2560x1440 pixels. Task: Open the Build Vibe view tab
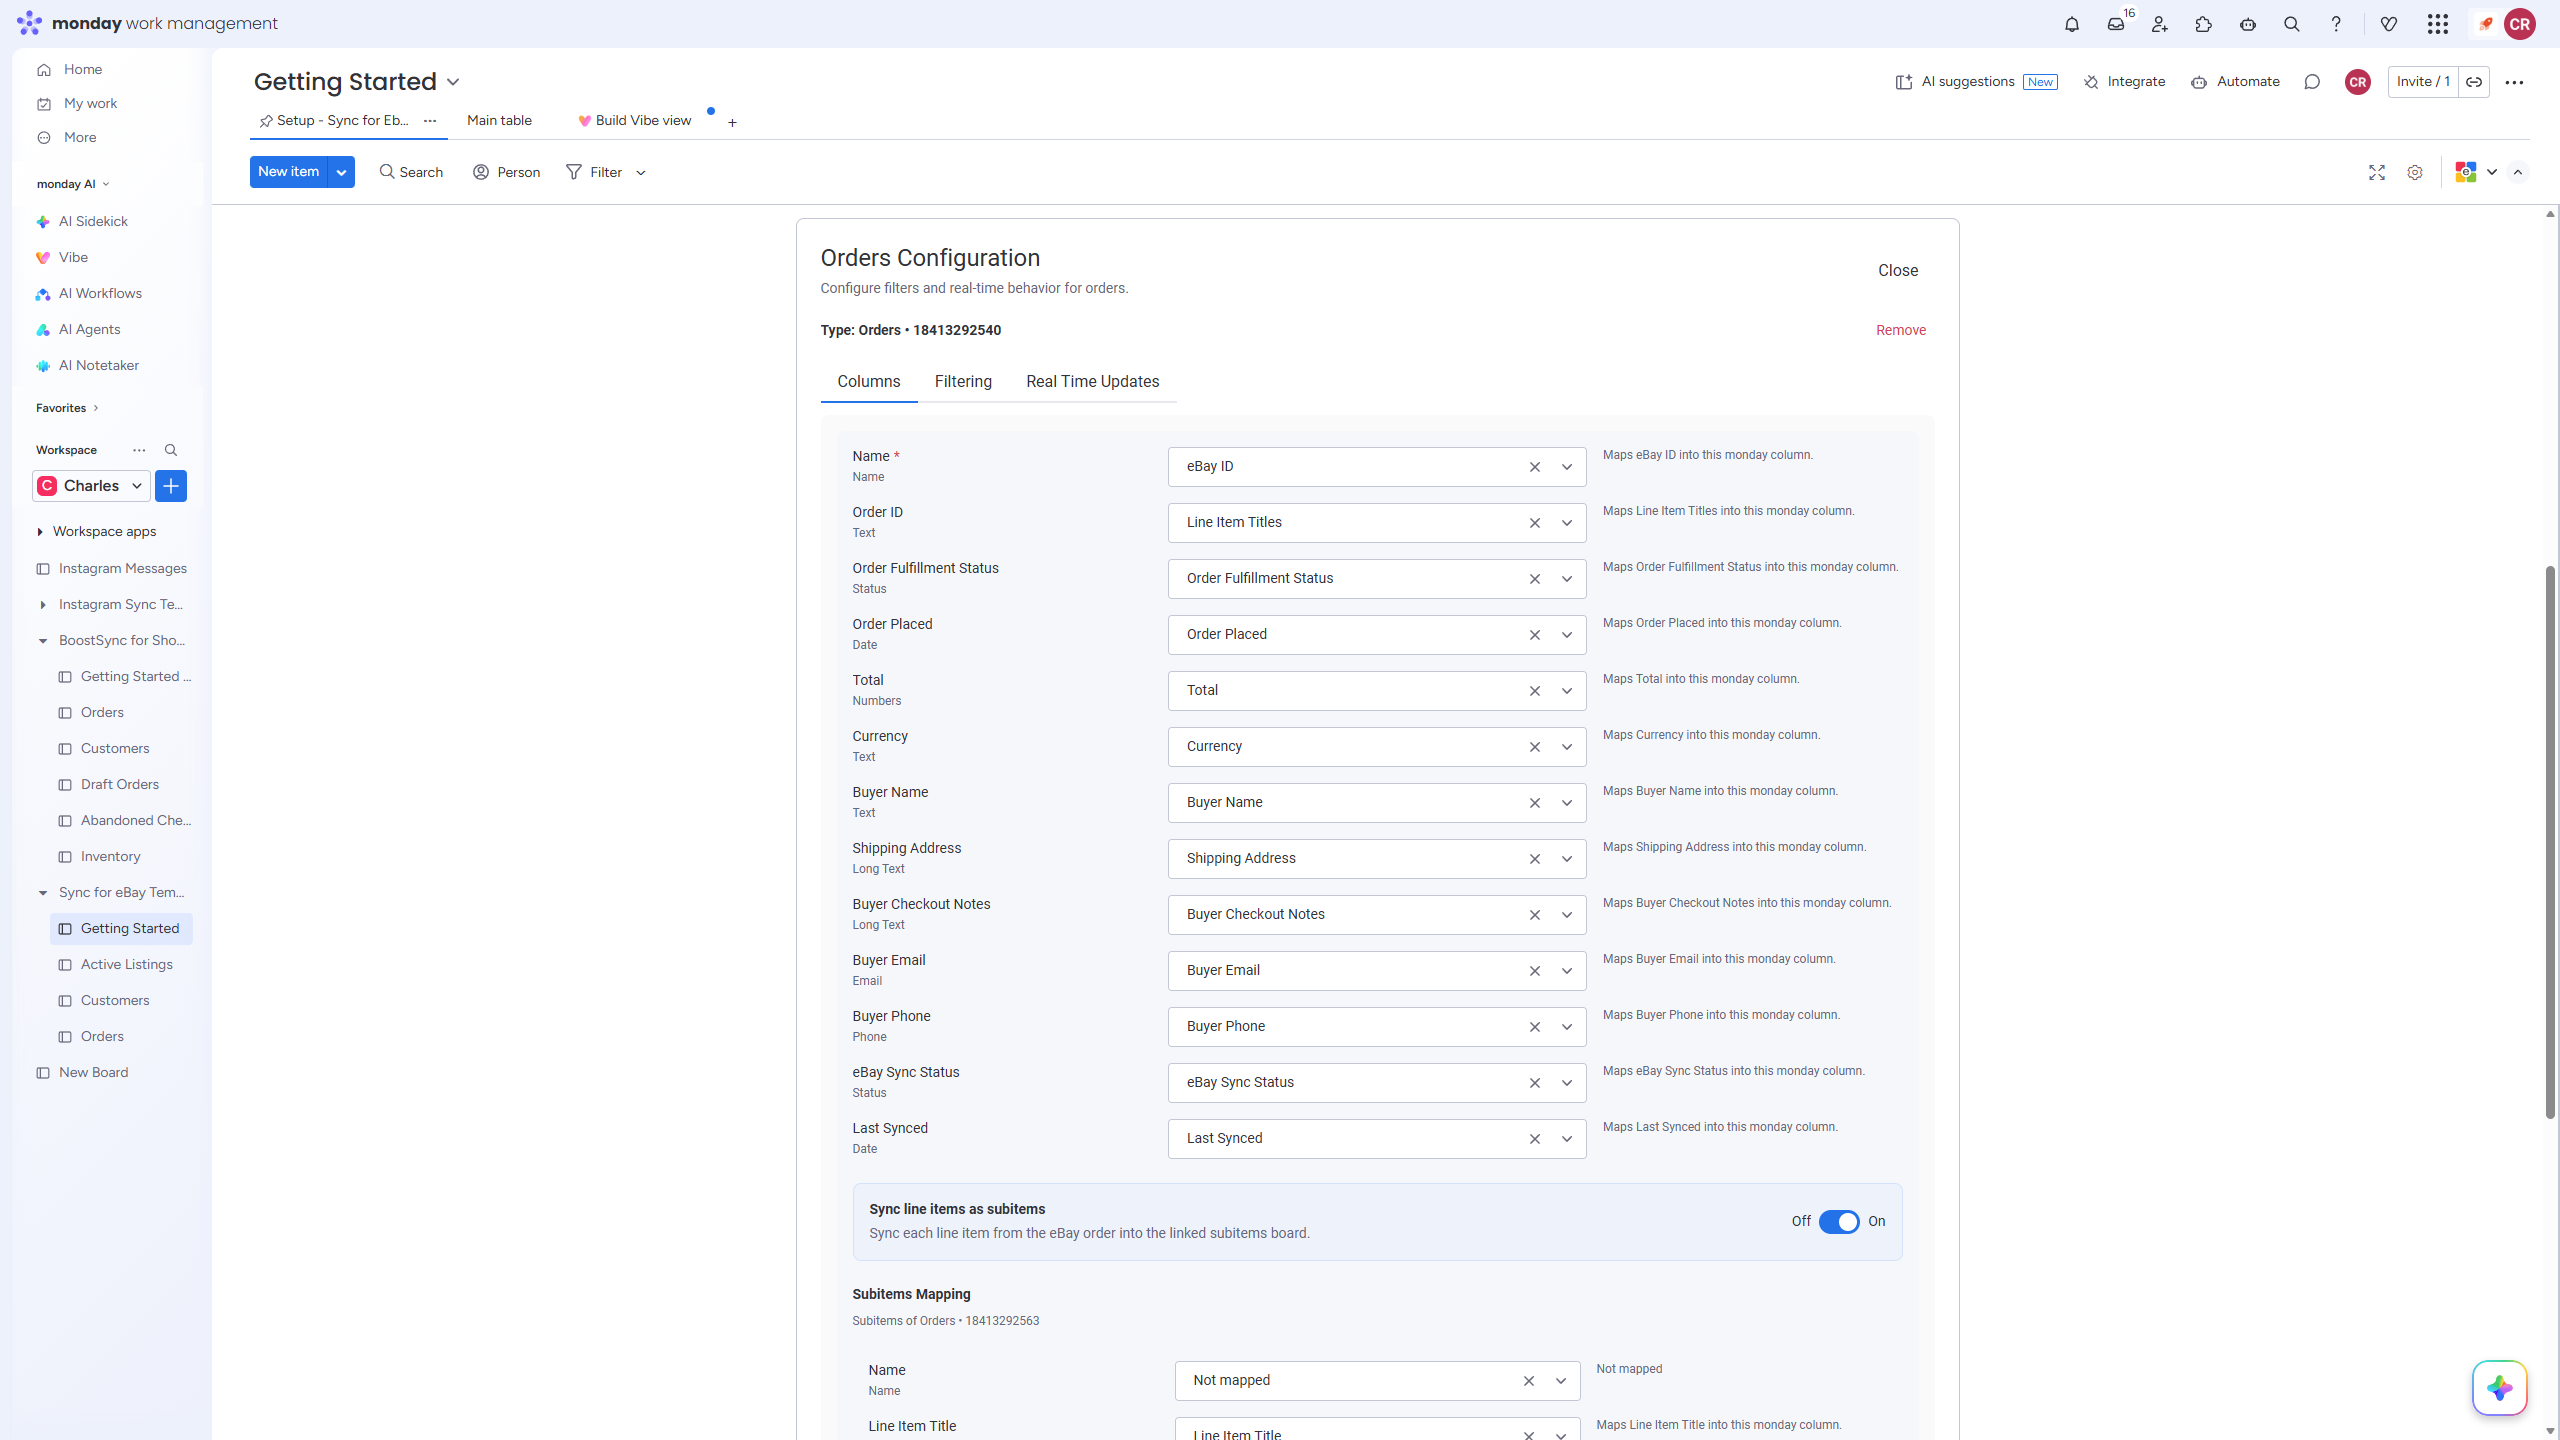[634, 121]
